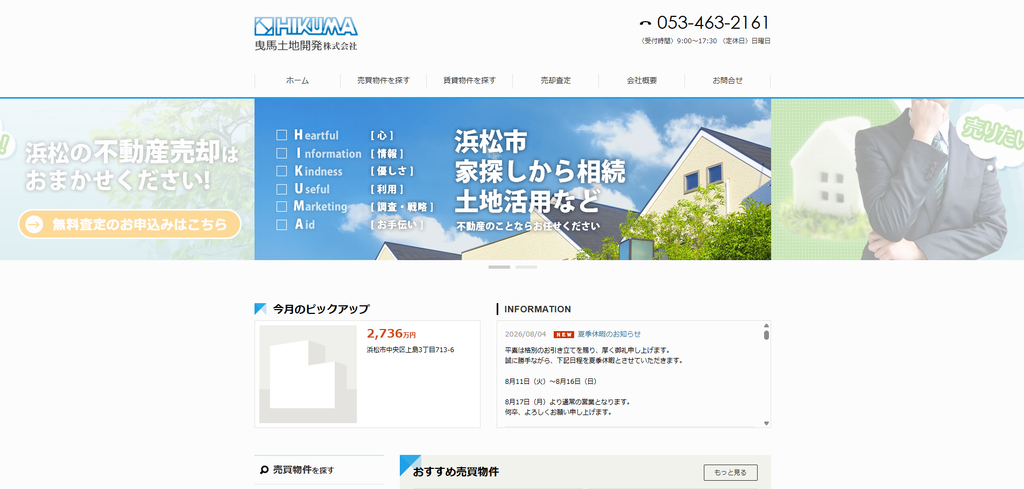Click the blue corner icon beside おすすめ売買物件
1024x489 pixels.
point(410,465)
